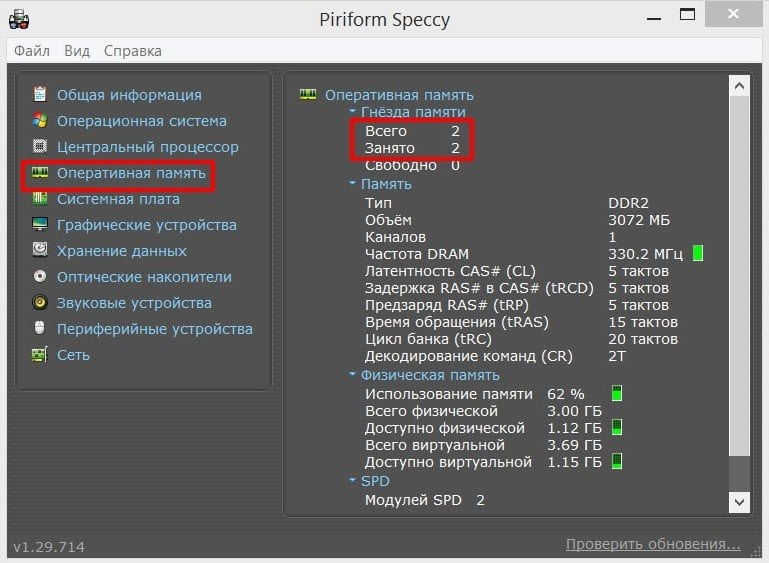The image size is (769, 563).
Task: Click the sidebar Оперативная память RAM icon
Action: tap(40, 172)
